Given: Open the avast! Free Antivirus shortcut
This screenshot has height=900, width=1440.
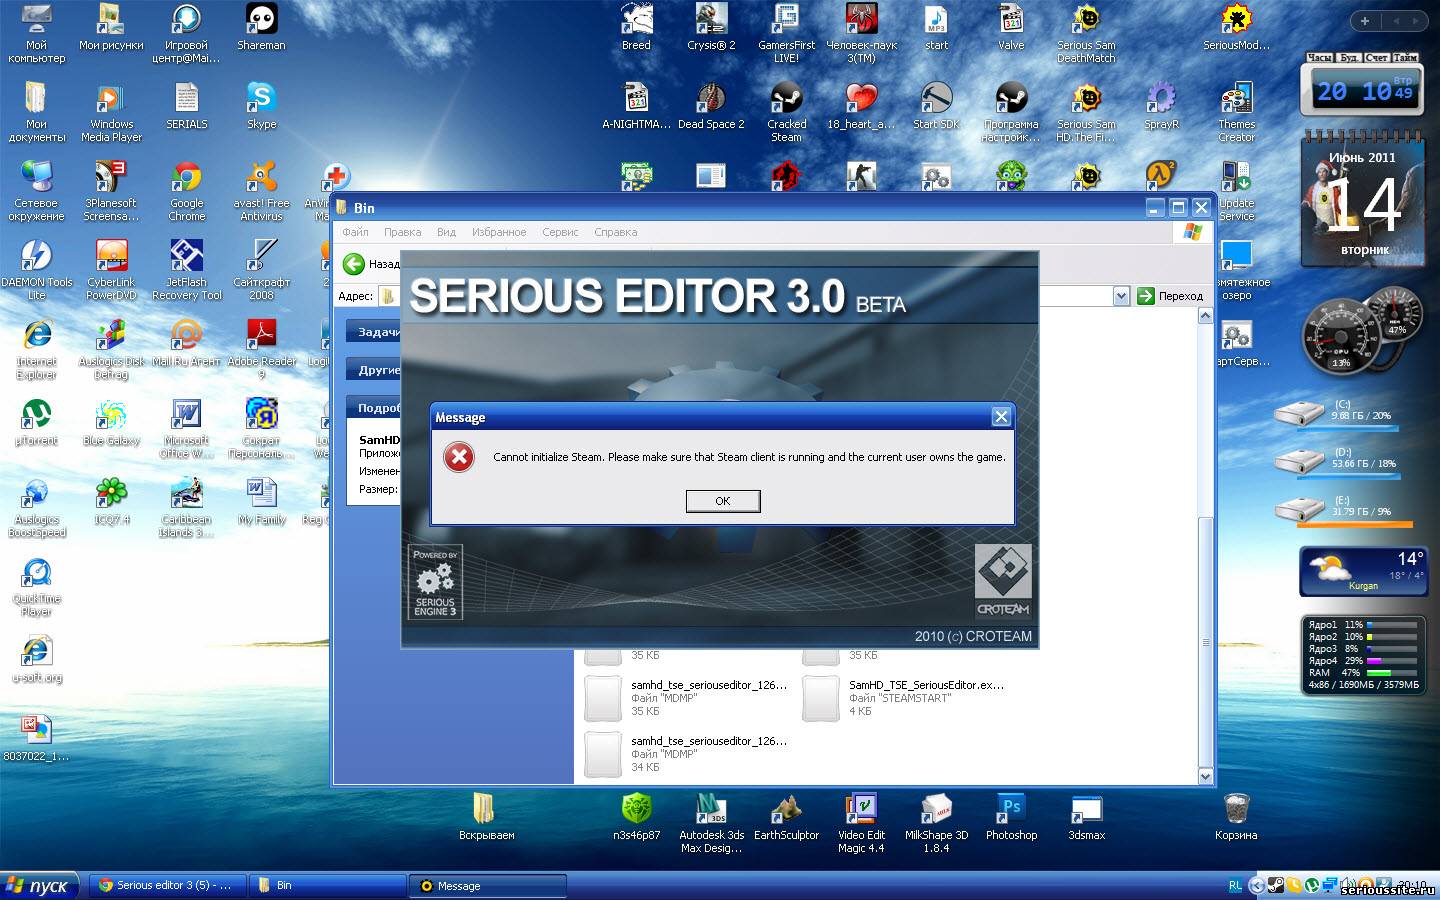Looking at the screenshot, I should [261, 192].
